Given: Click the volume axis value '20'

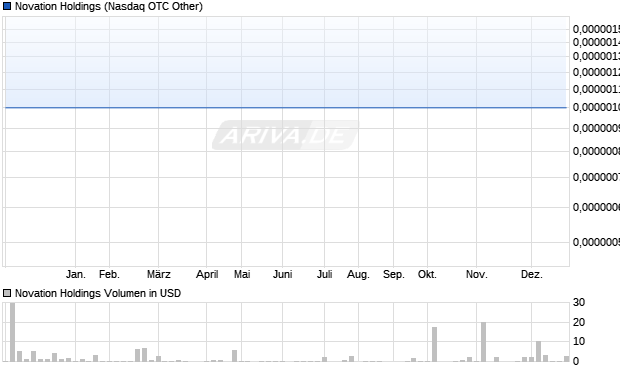Looking at the screenshot, I should [x=579, y=322].
